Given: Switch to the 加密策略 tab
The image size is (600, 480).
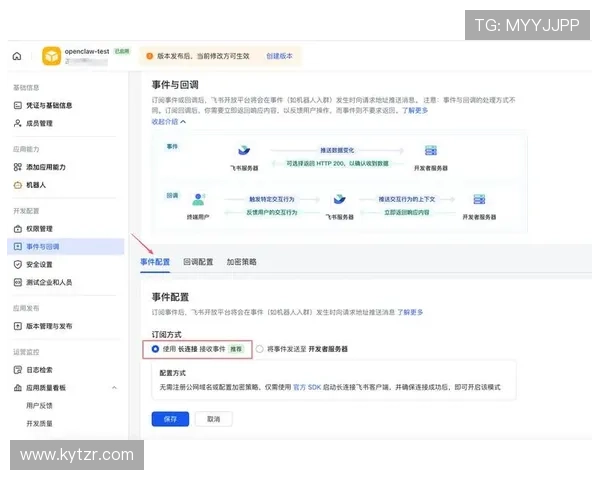Looking at the screenshot, I should 241,262.
